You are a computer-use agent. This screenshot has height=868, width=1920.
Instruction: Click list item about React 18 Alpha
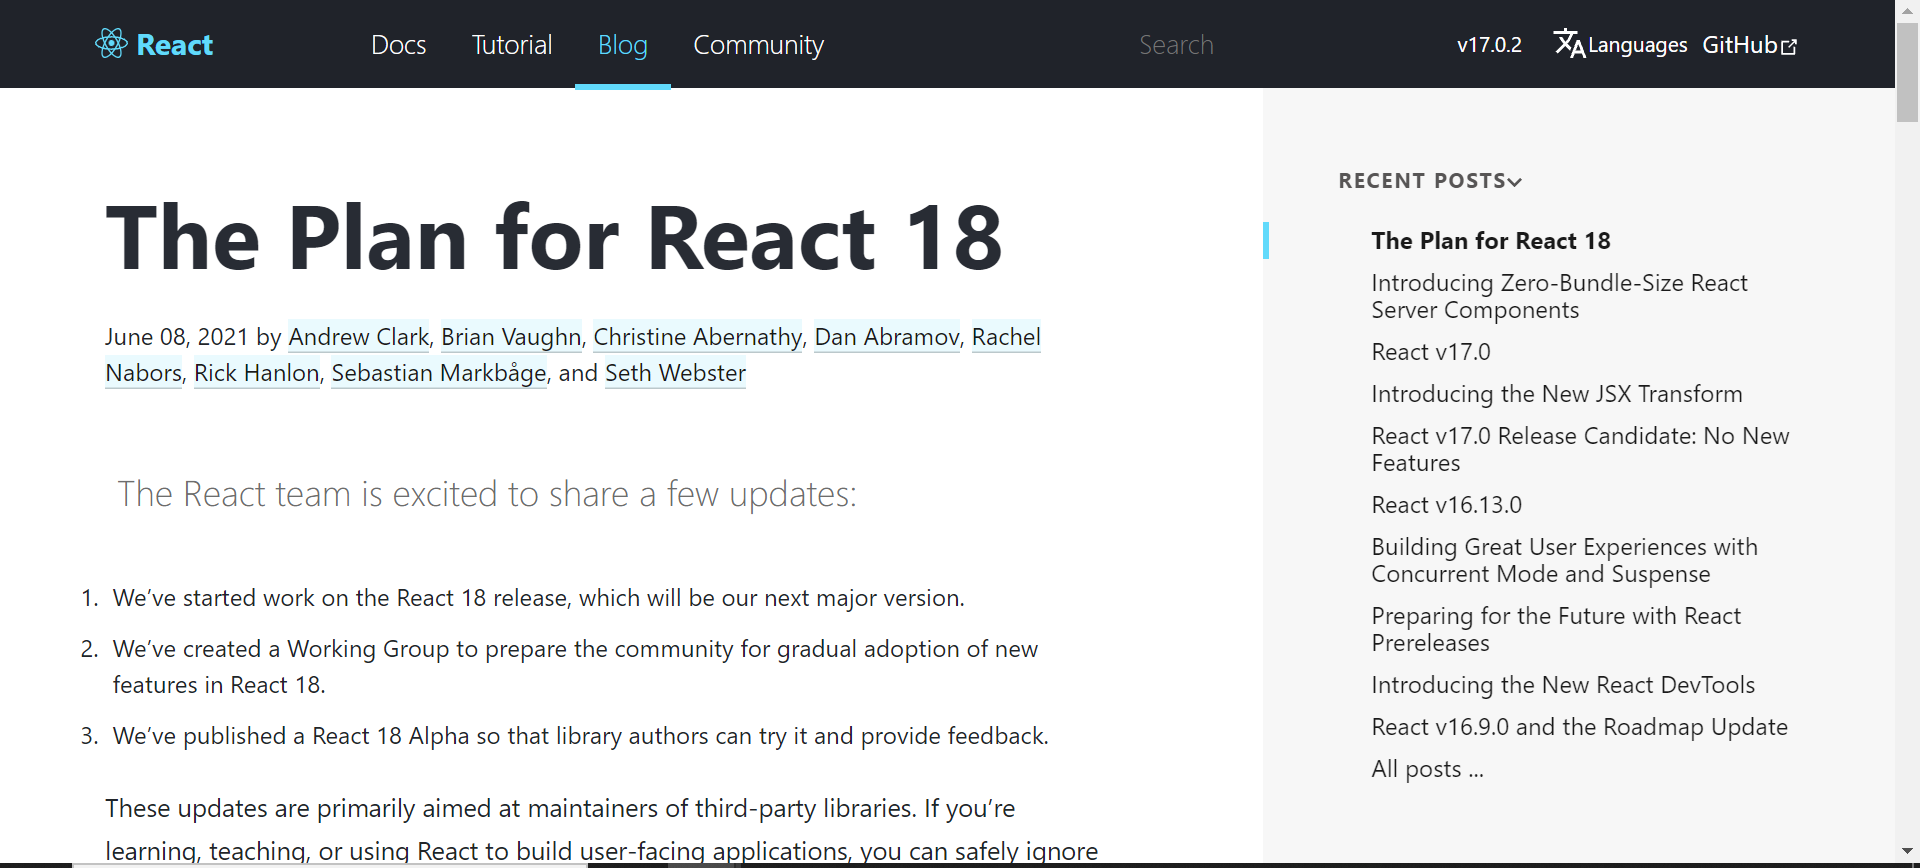(580, 736)
